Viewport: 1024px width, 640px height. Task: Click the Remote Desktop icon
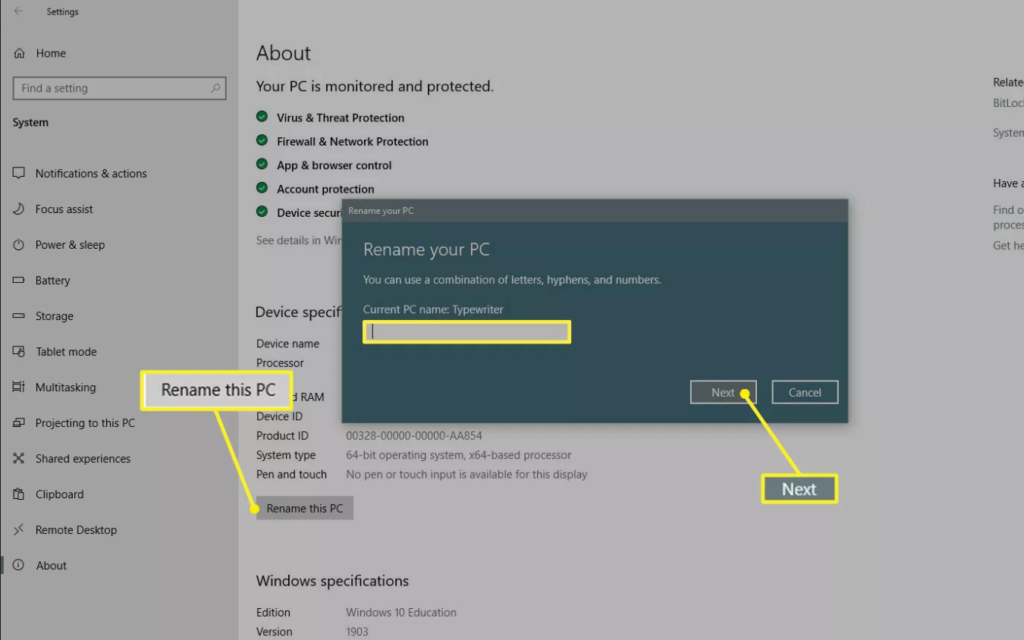(18, 530)
